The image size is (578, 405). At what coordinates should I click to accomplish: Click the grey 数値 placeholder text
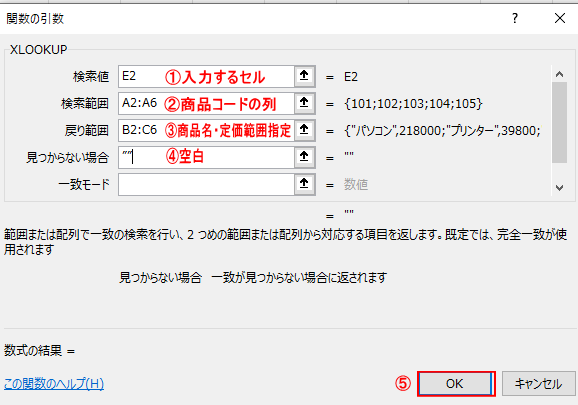[x=356, y=184]
